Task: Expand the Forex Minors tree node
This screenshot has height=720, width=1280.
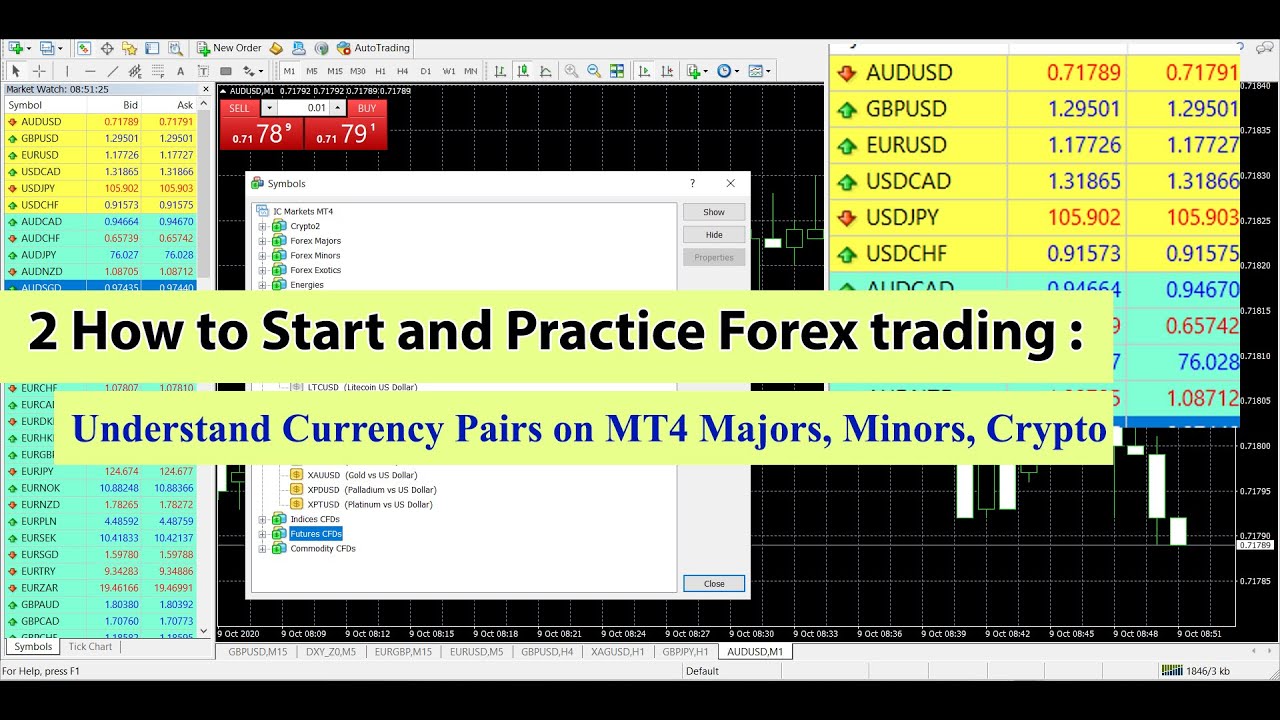Action: click(263, 256)
